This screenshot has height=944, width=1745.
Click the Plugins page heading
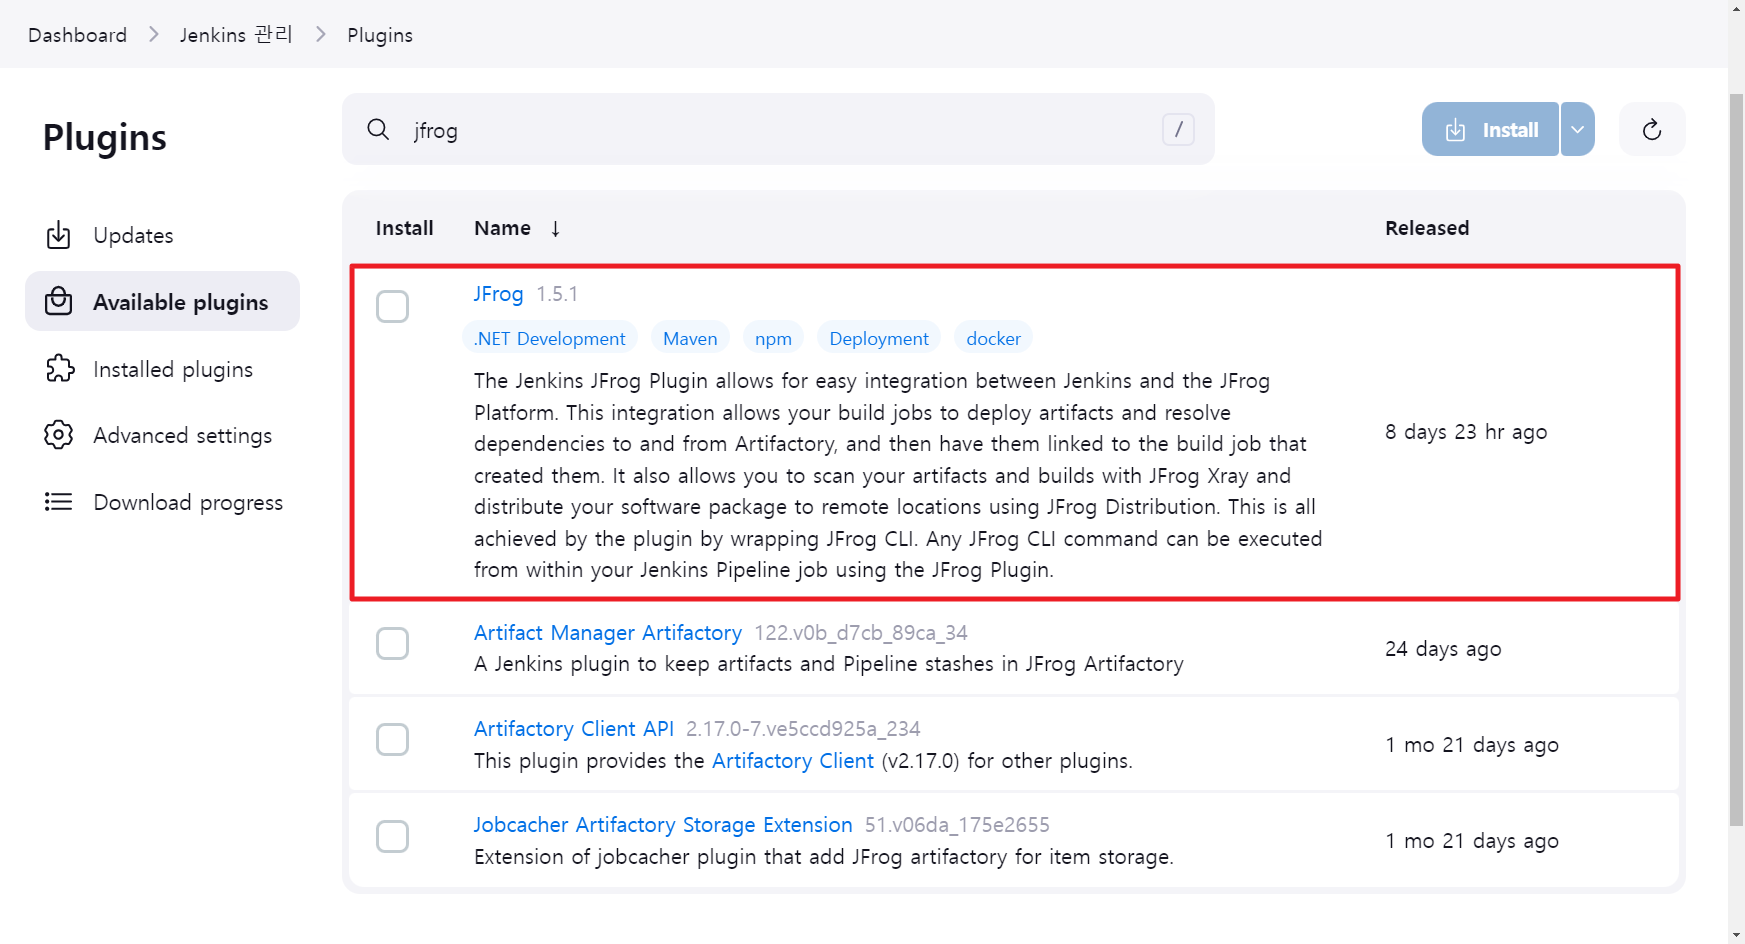tap(105, 137)
